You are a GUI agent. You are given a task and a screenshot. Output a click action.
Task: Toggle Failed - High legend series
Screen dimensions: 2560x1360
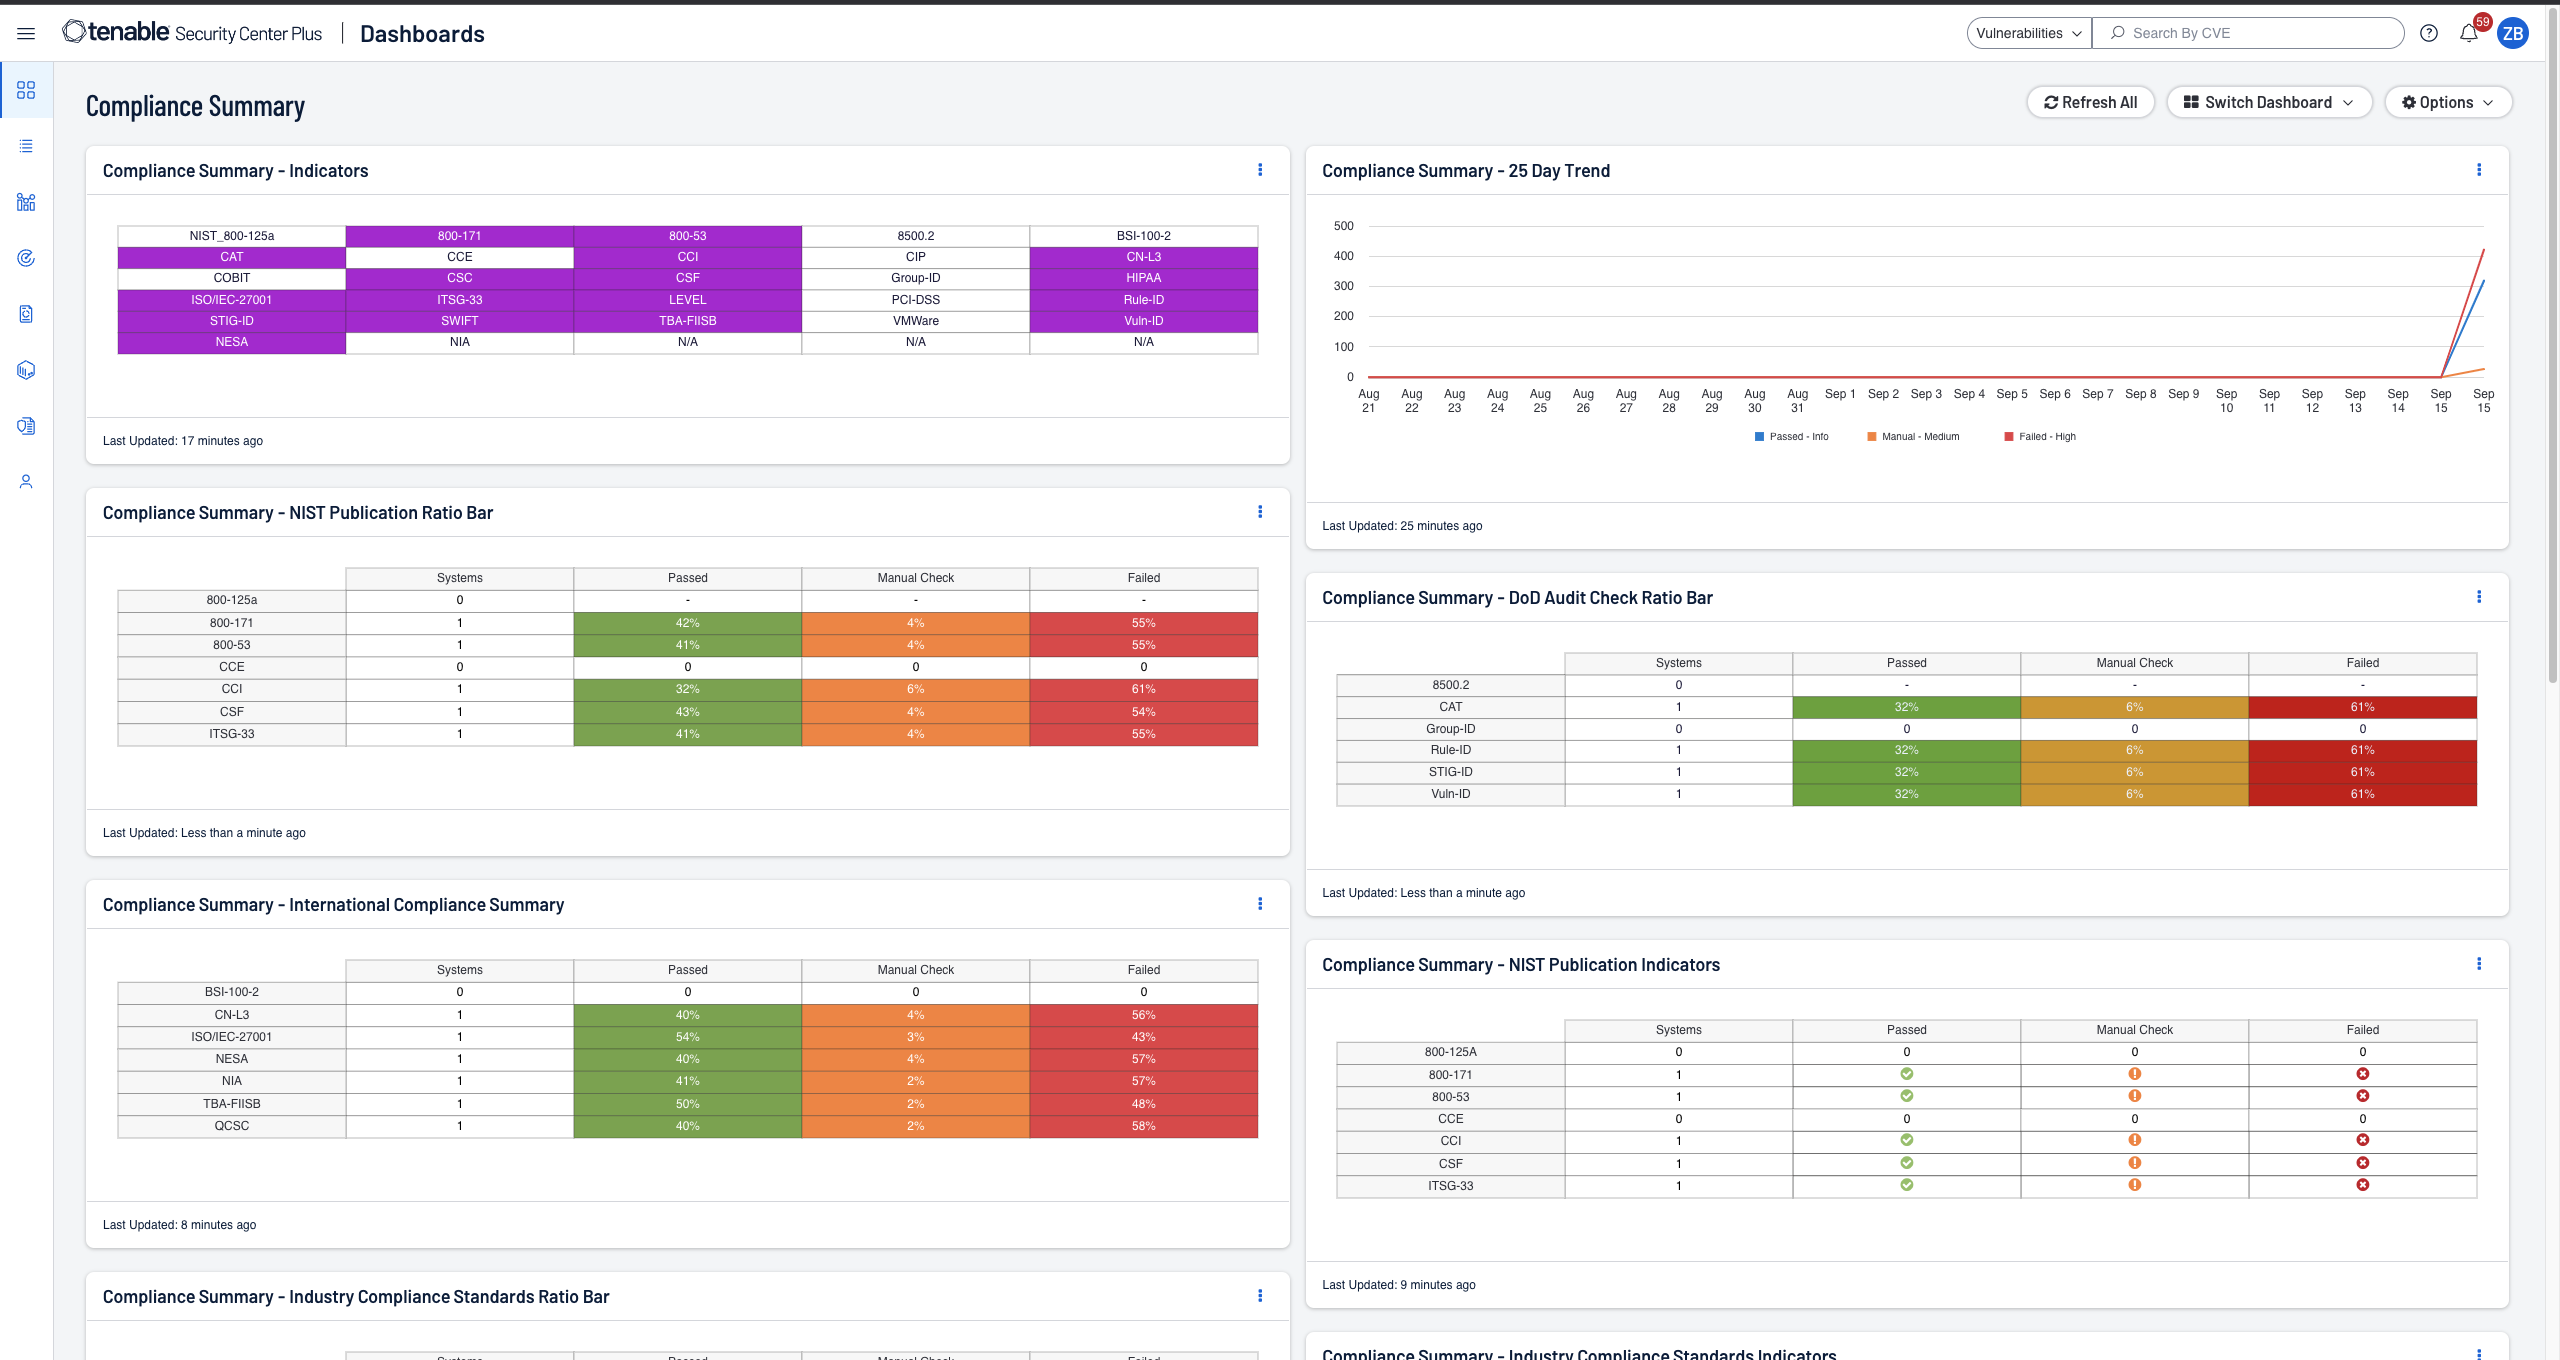click(x=2040, y=437)
